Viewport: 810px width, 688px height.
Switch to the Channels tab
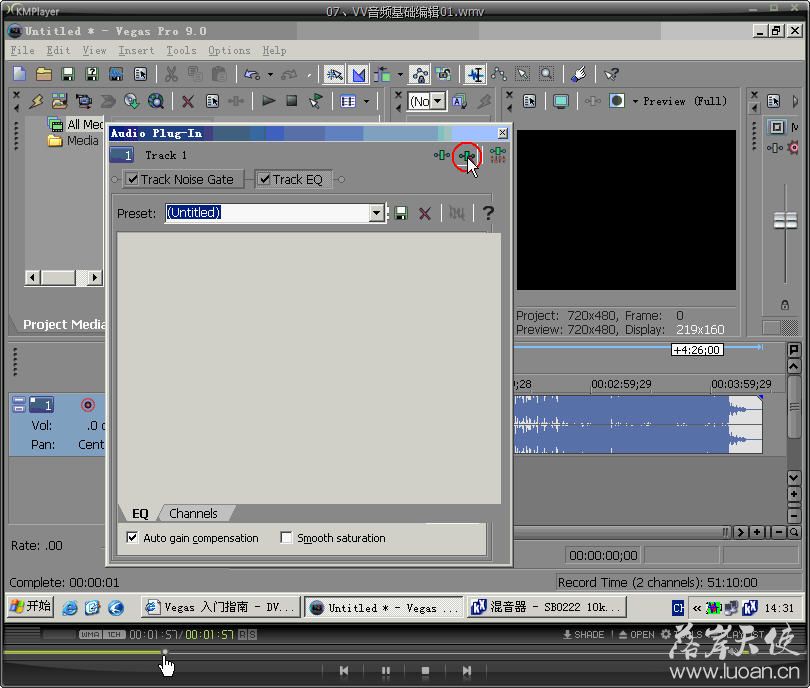194,513
